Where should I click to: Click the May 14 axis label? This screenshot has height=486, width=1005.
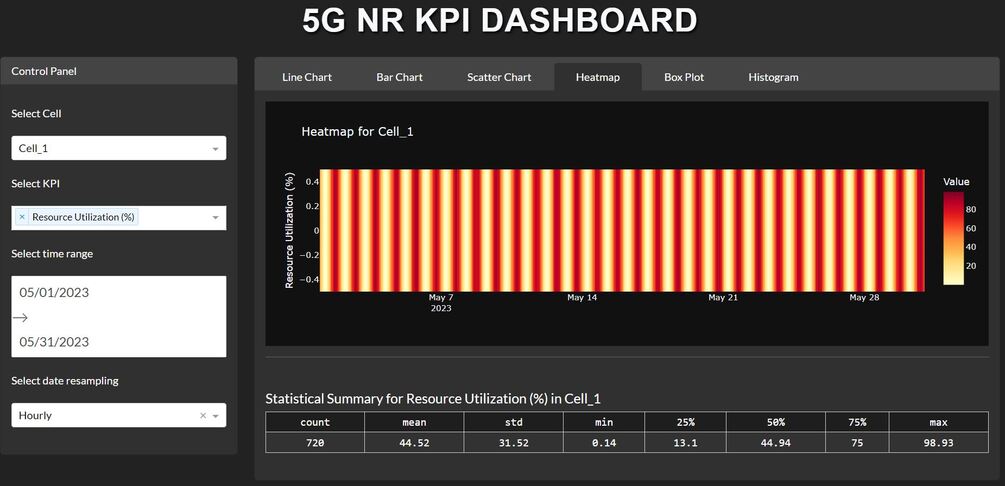point(582,297)
